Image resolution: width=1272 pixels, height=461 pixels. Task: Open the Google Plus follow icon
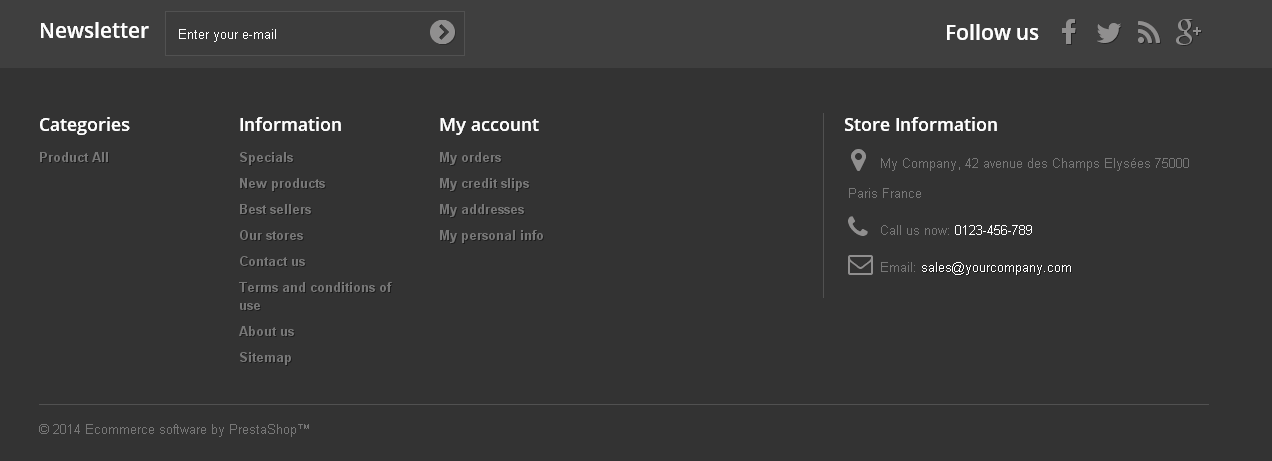(x=1188, y=33)
